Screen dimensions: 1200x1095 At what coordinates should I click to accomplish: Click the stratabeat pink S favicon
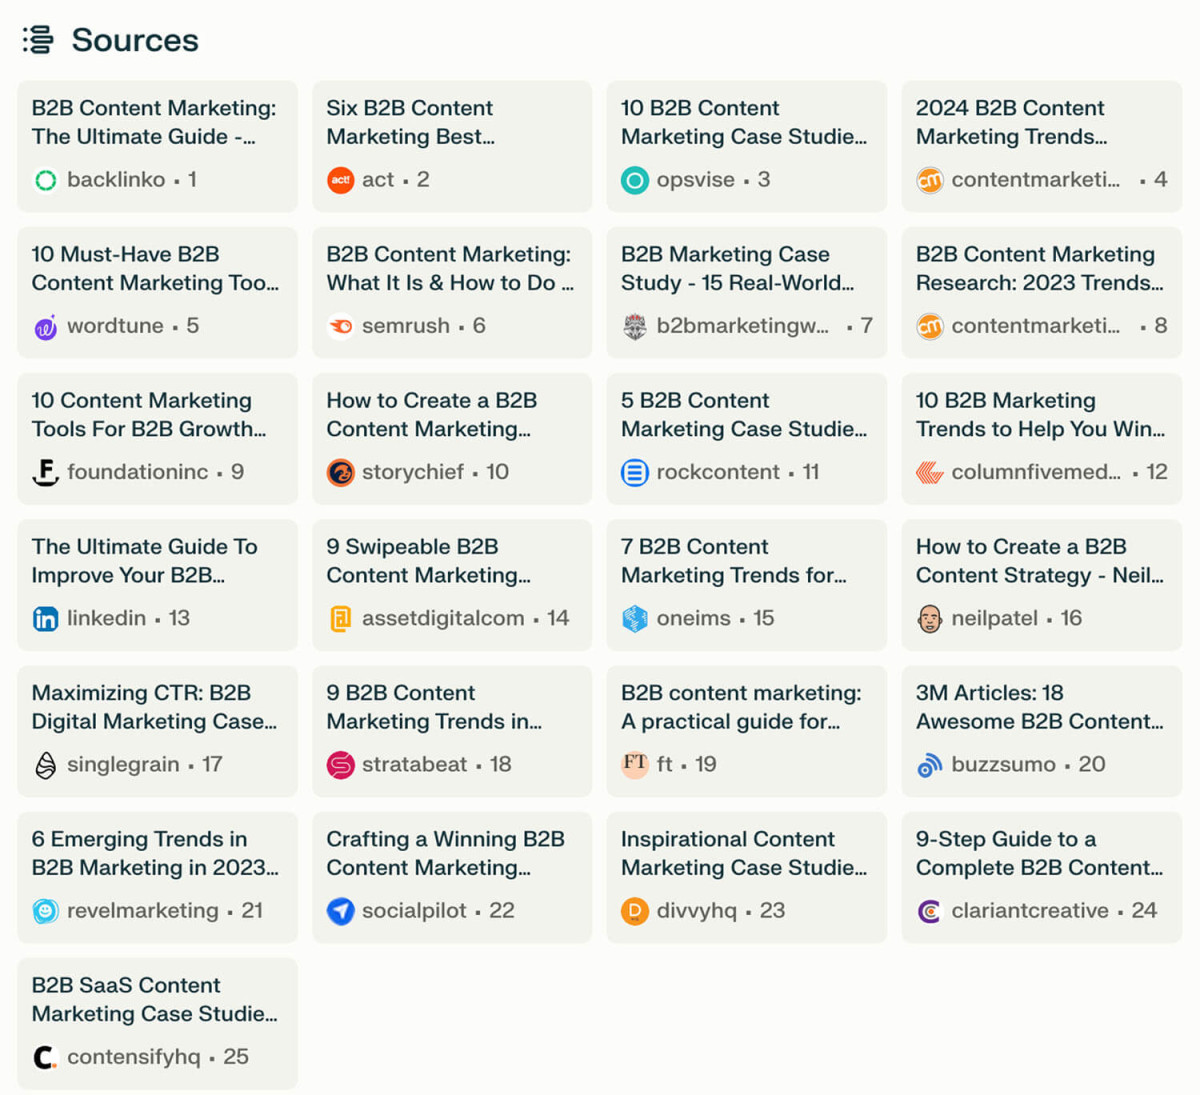[340, 765]
